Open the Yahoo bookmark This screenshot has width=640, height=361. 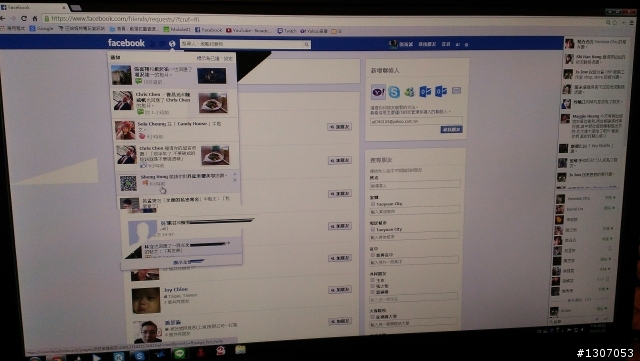314,31
